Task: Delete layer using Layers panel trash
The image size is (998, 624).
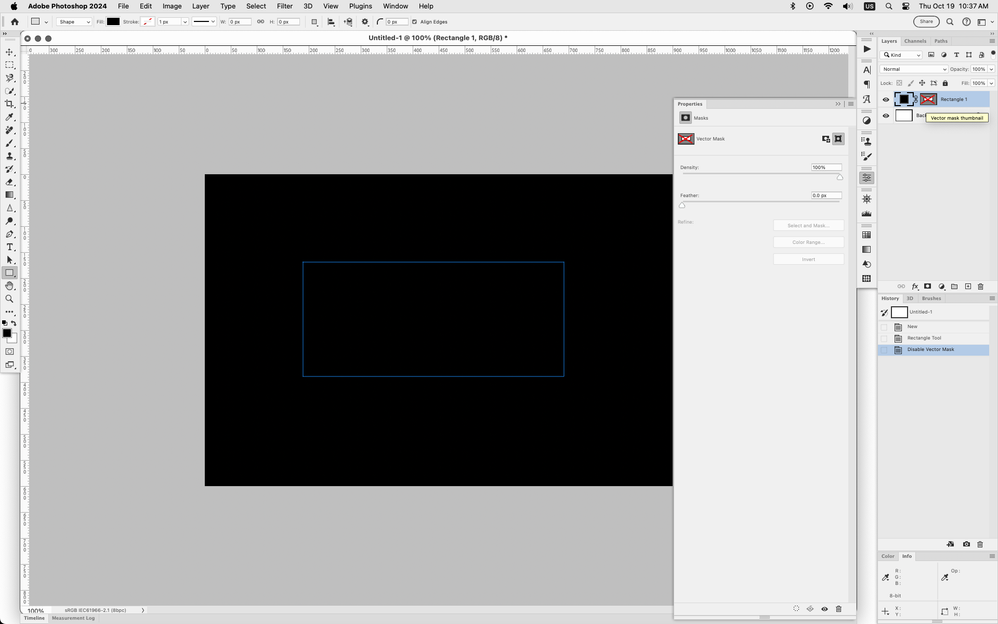Action: [x=980, y=287]
